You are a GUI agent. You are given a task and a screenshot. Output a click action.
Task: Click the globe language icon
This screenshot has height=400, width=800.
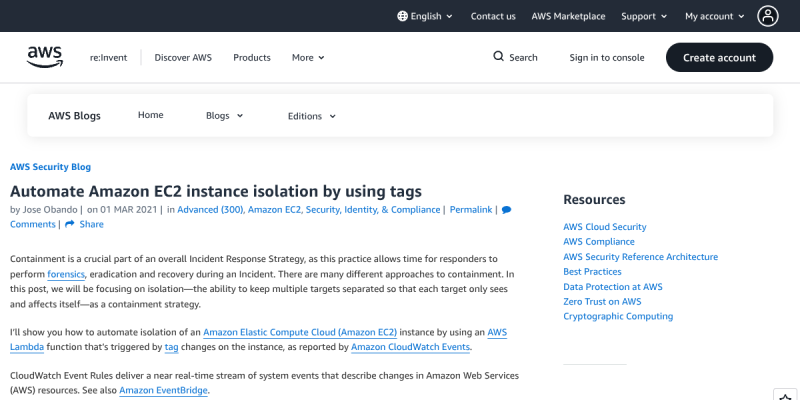point(402,16)
